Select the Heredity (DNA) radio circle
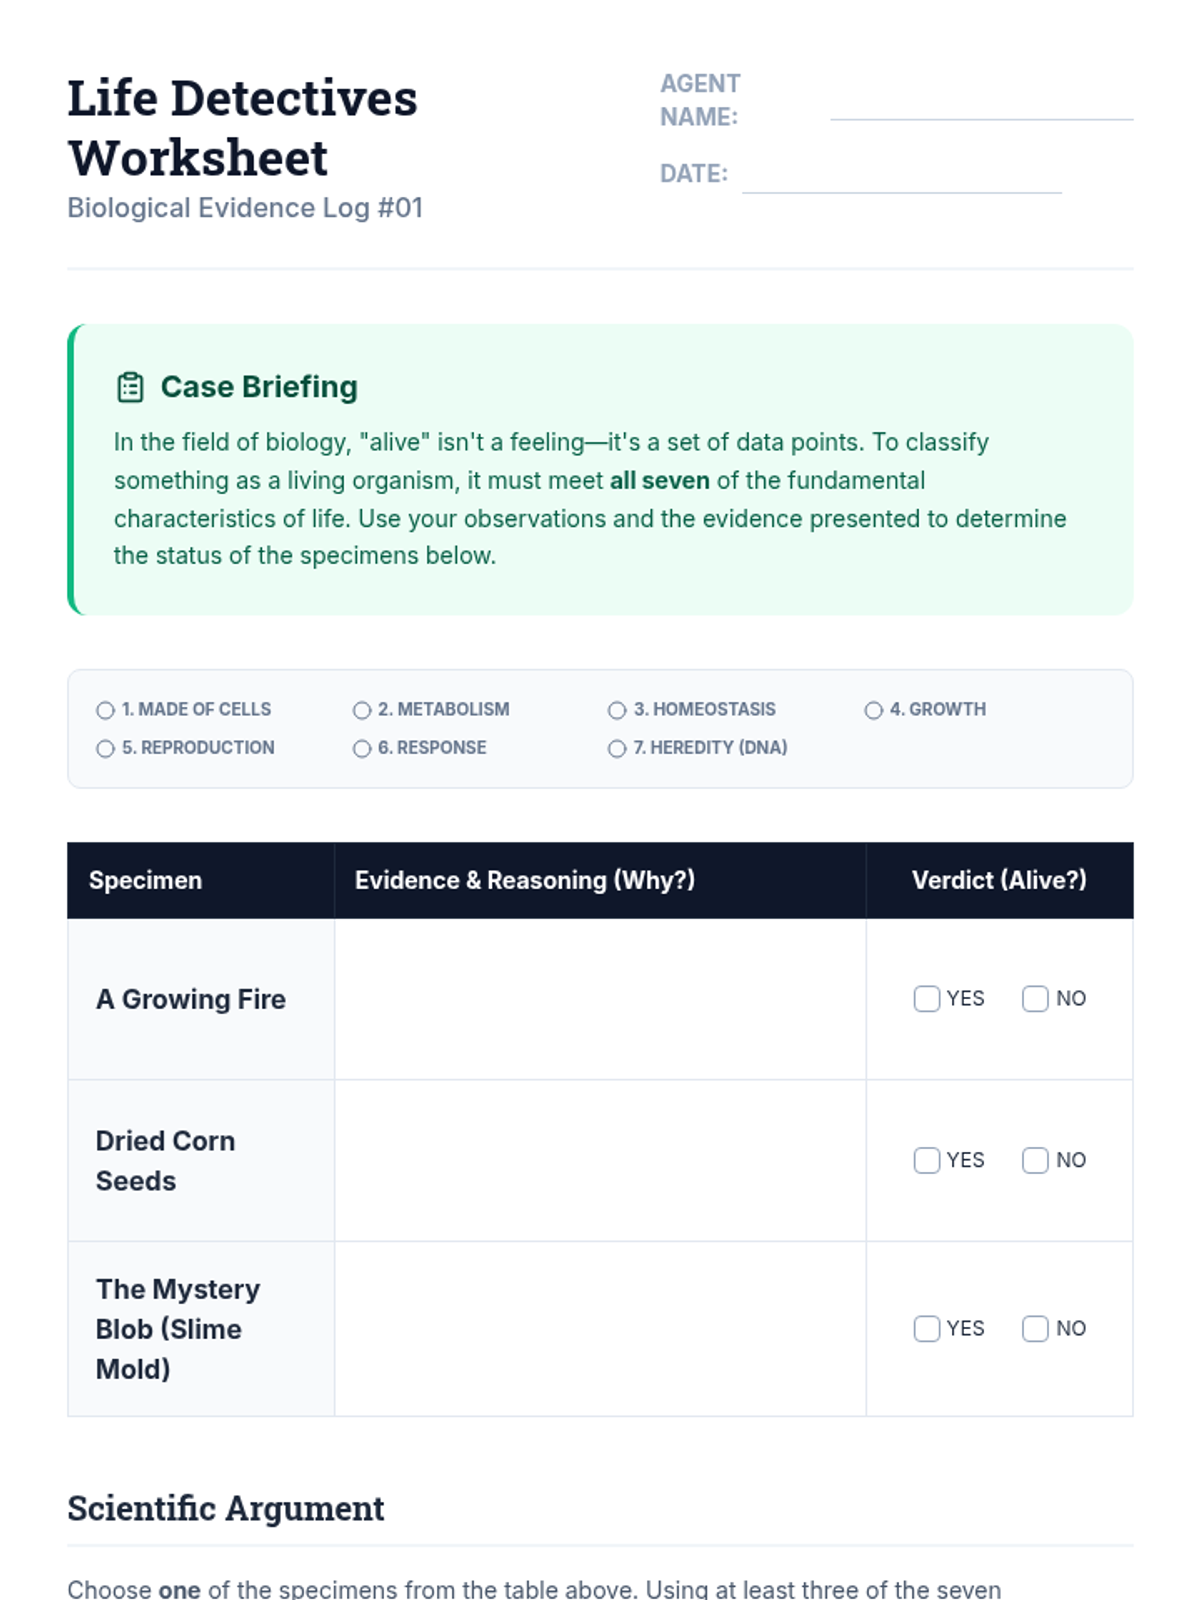 (x=617, y=748)
